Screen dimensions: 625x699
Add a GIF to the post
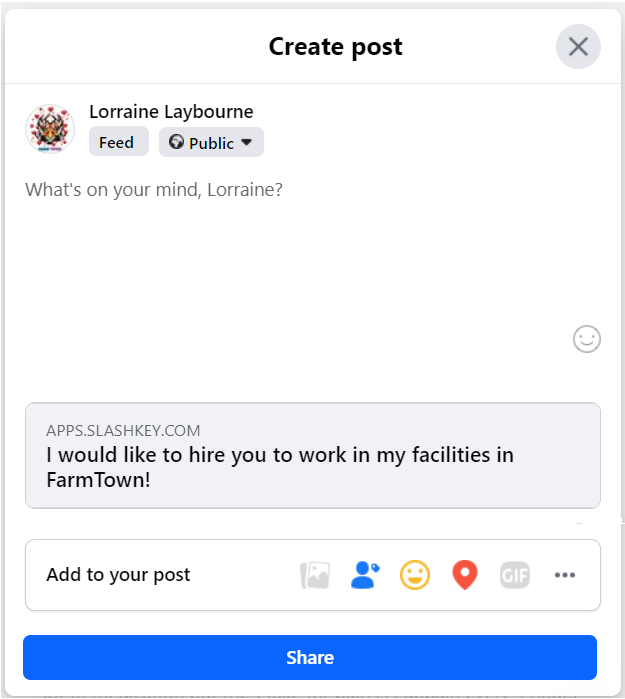tap(515, 575)
